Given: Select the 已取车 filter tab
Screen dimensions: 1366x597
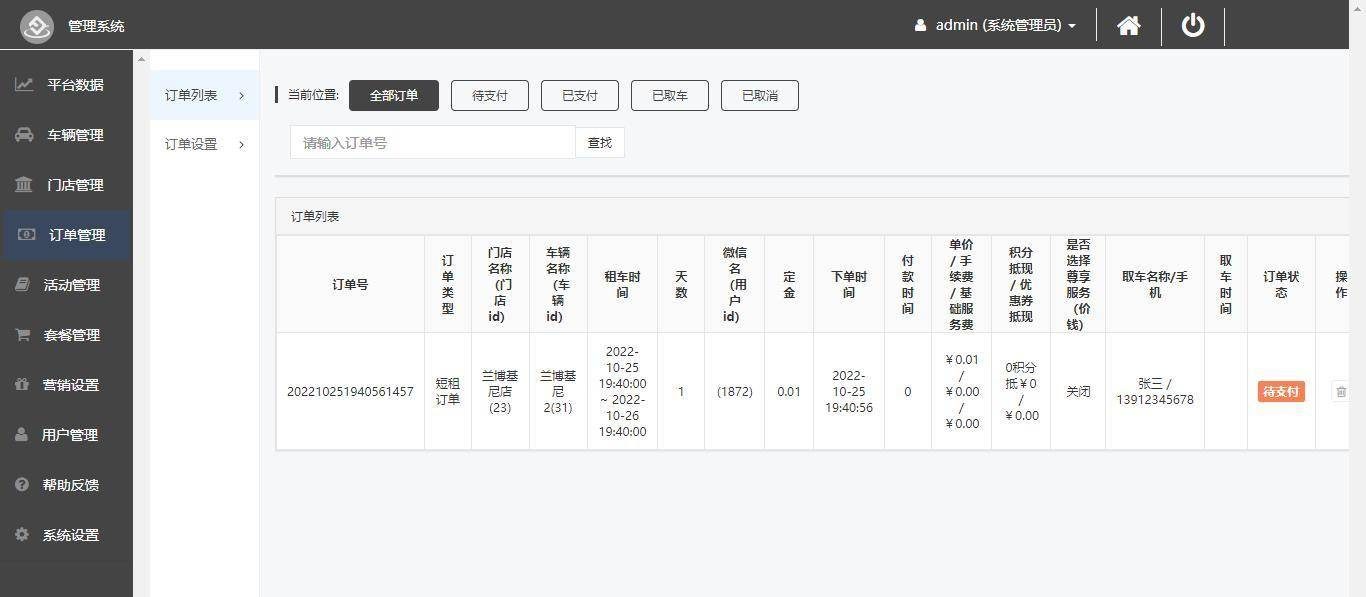Looking at the screenshot, I should [x=670, y=96].
